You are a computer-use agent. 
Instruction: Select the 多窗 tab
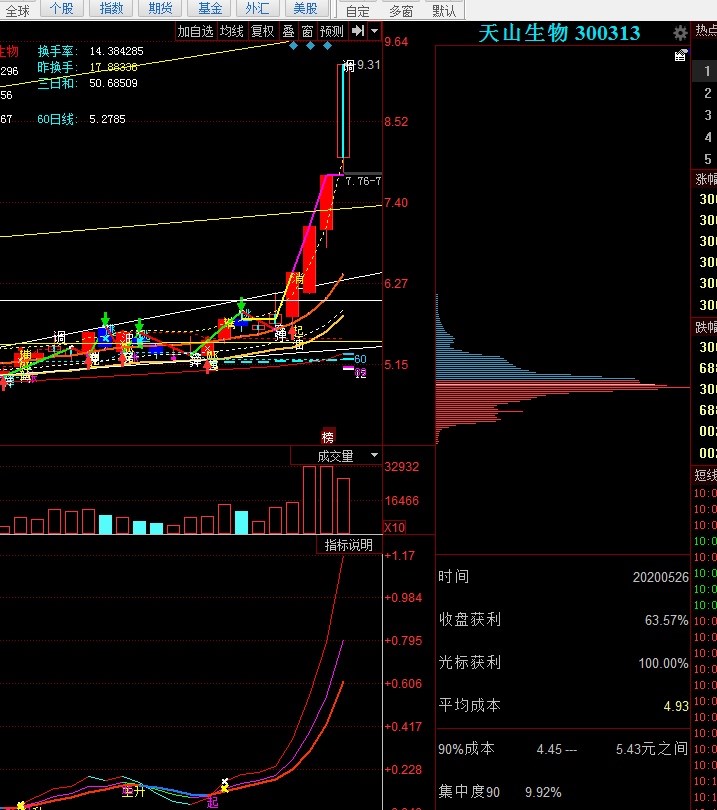coord(401,11)
